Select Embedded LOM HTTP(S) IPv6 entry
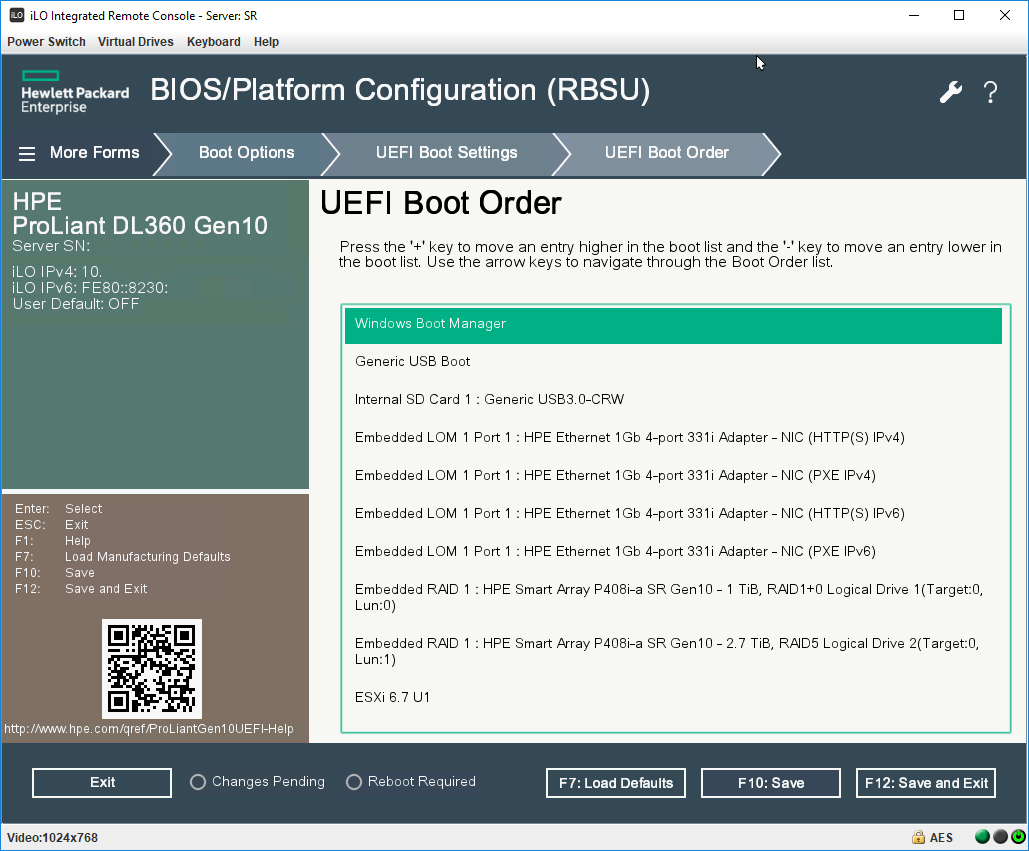This screenshot has height=851, width=1029. click(x=673, y=514)
